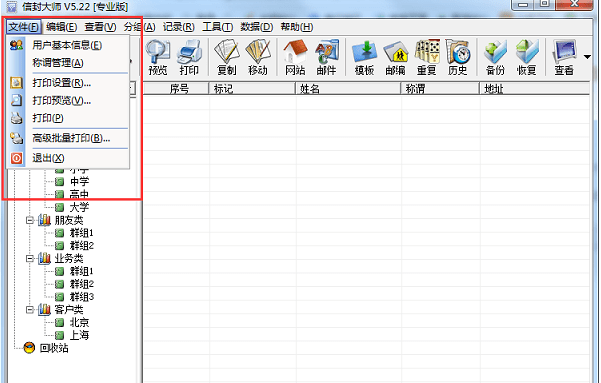Open the 模板 template toolbar icon

point(364,58)
